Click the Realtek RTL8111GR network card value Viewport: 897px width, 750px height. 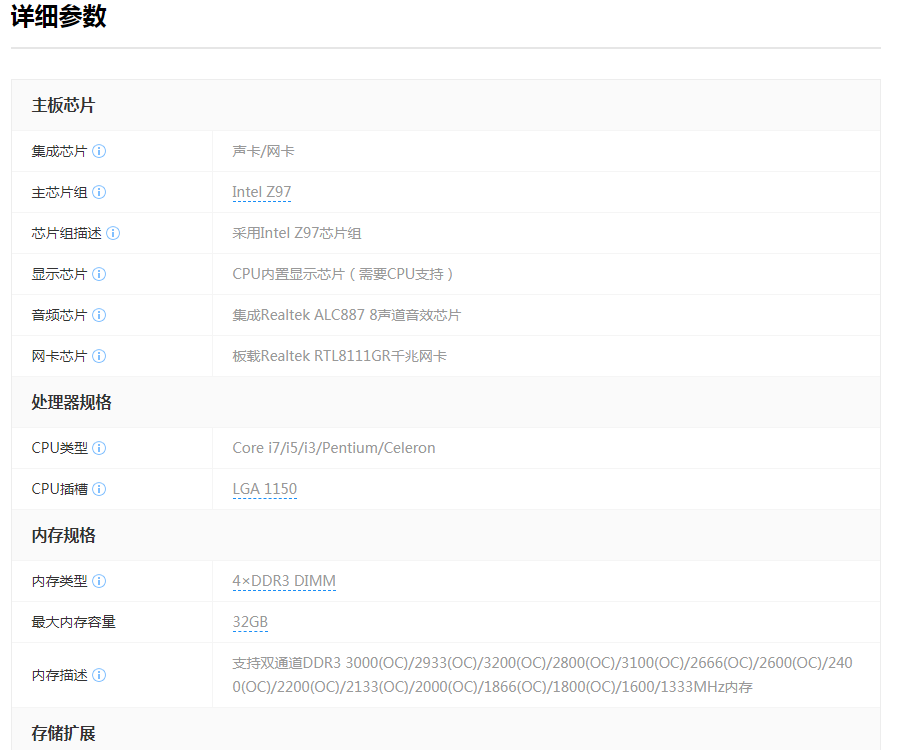tap(339, 356)
